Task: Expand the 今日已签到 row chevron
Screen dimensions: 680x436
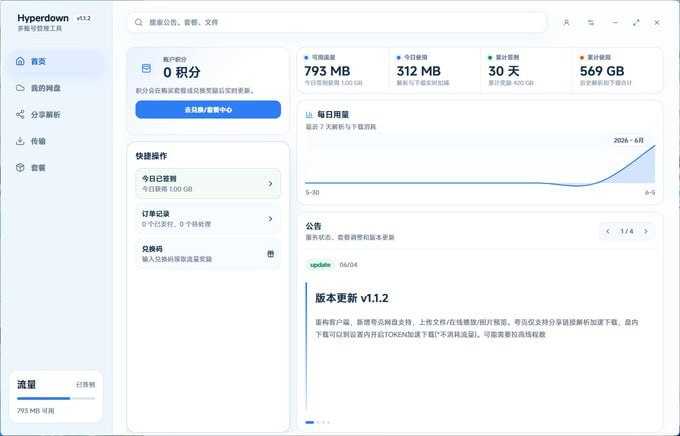Action: click(270, 184)
